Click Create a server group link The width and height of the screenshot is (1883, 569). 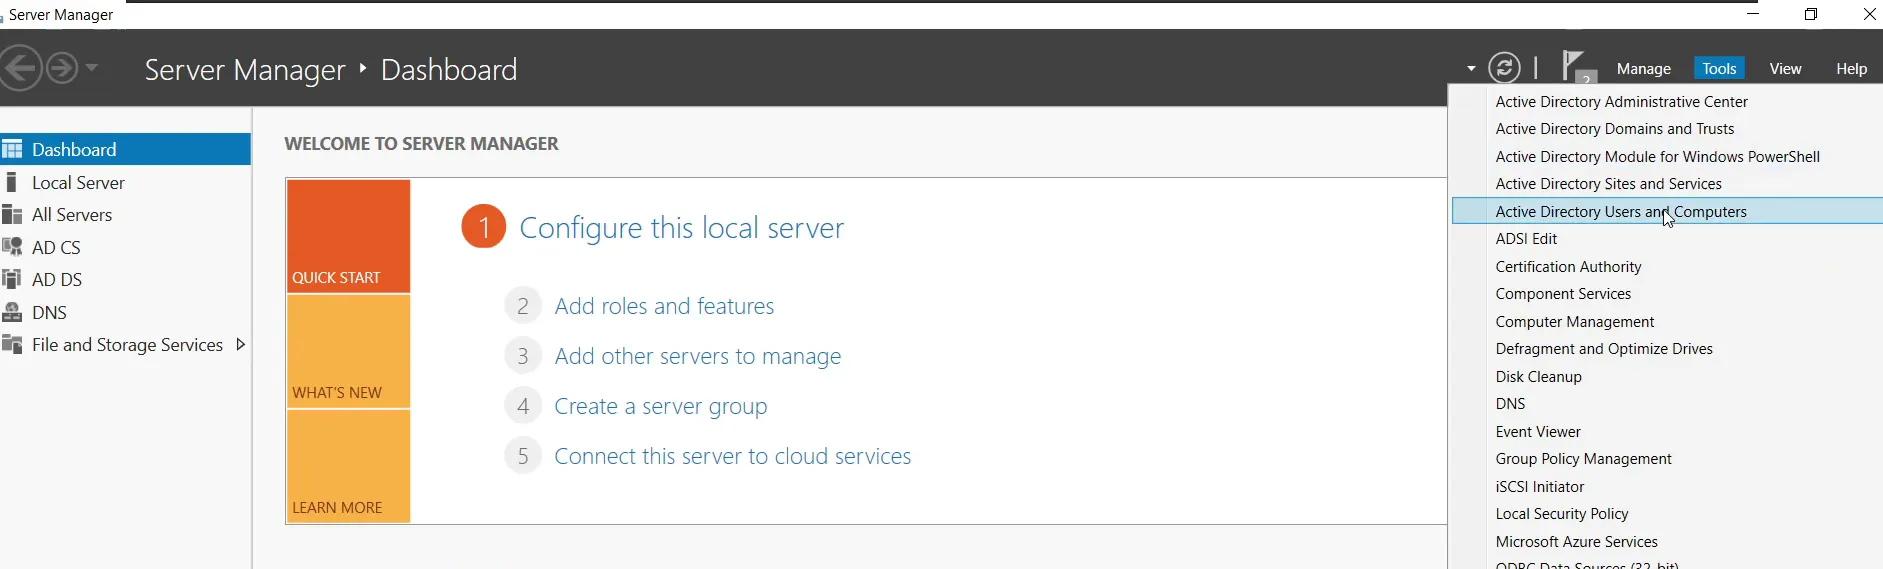point(661,406)
